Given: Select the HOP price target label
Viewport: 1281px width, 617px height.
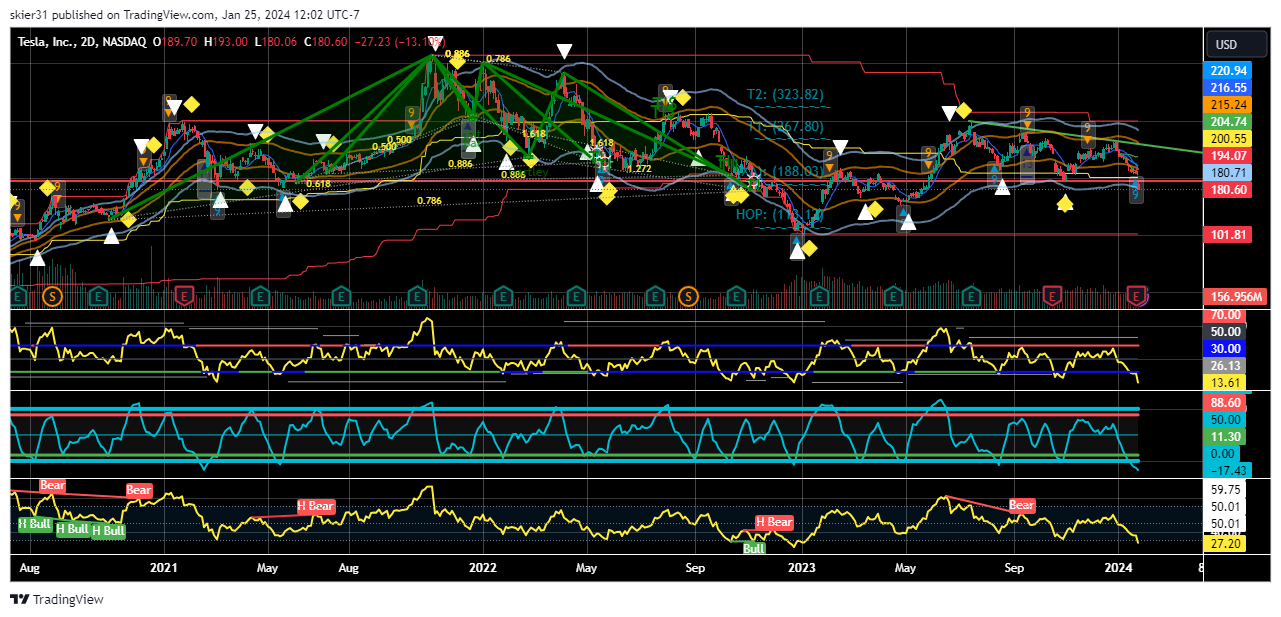Looking at the screenshot, I should tap(771, 214).
